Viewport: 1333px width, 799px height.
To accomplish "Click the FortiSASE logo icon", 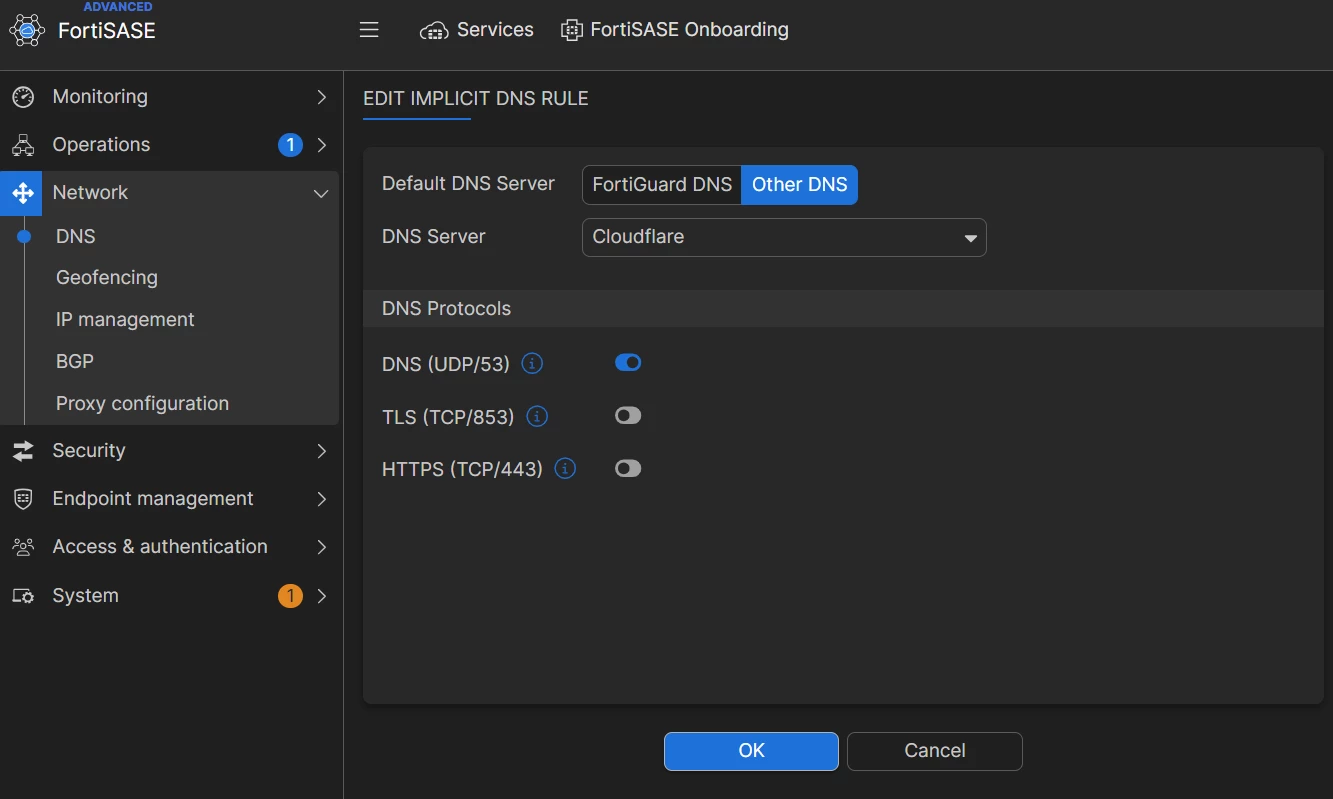I will point(27,30).
